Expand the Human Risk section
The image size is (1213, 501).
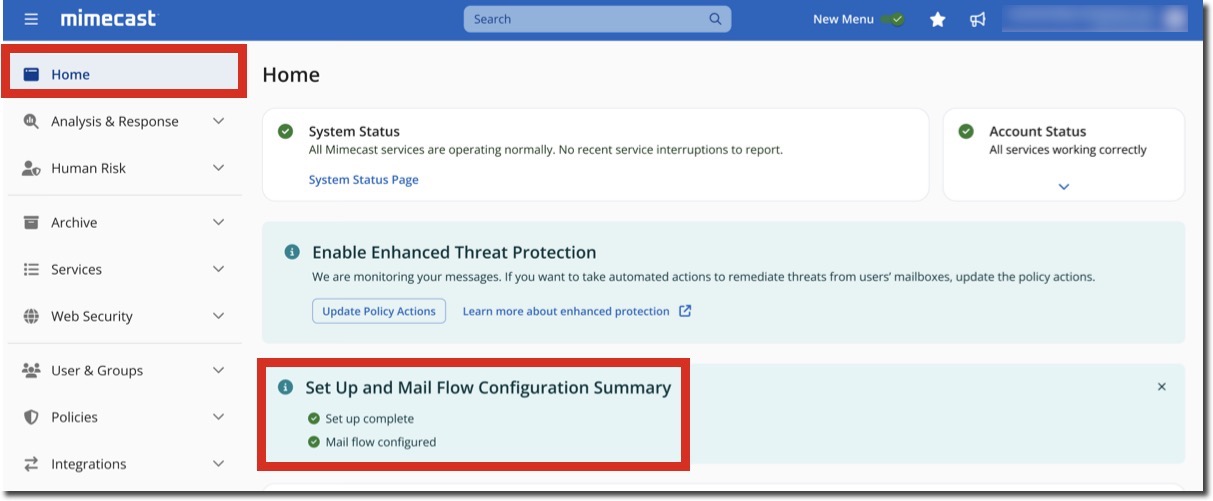219,168
